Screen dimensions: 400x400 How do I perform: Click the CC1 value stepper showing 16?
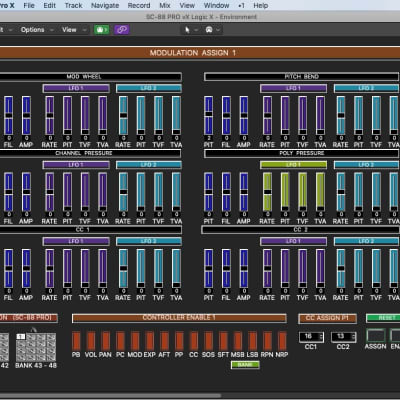(x=311, y=337)
